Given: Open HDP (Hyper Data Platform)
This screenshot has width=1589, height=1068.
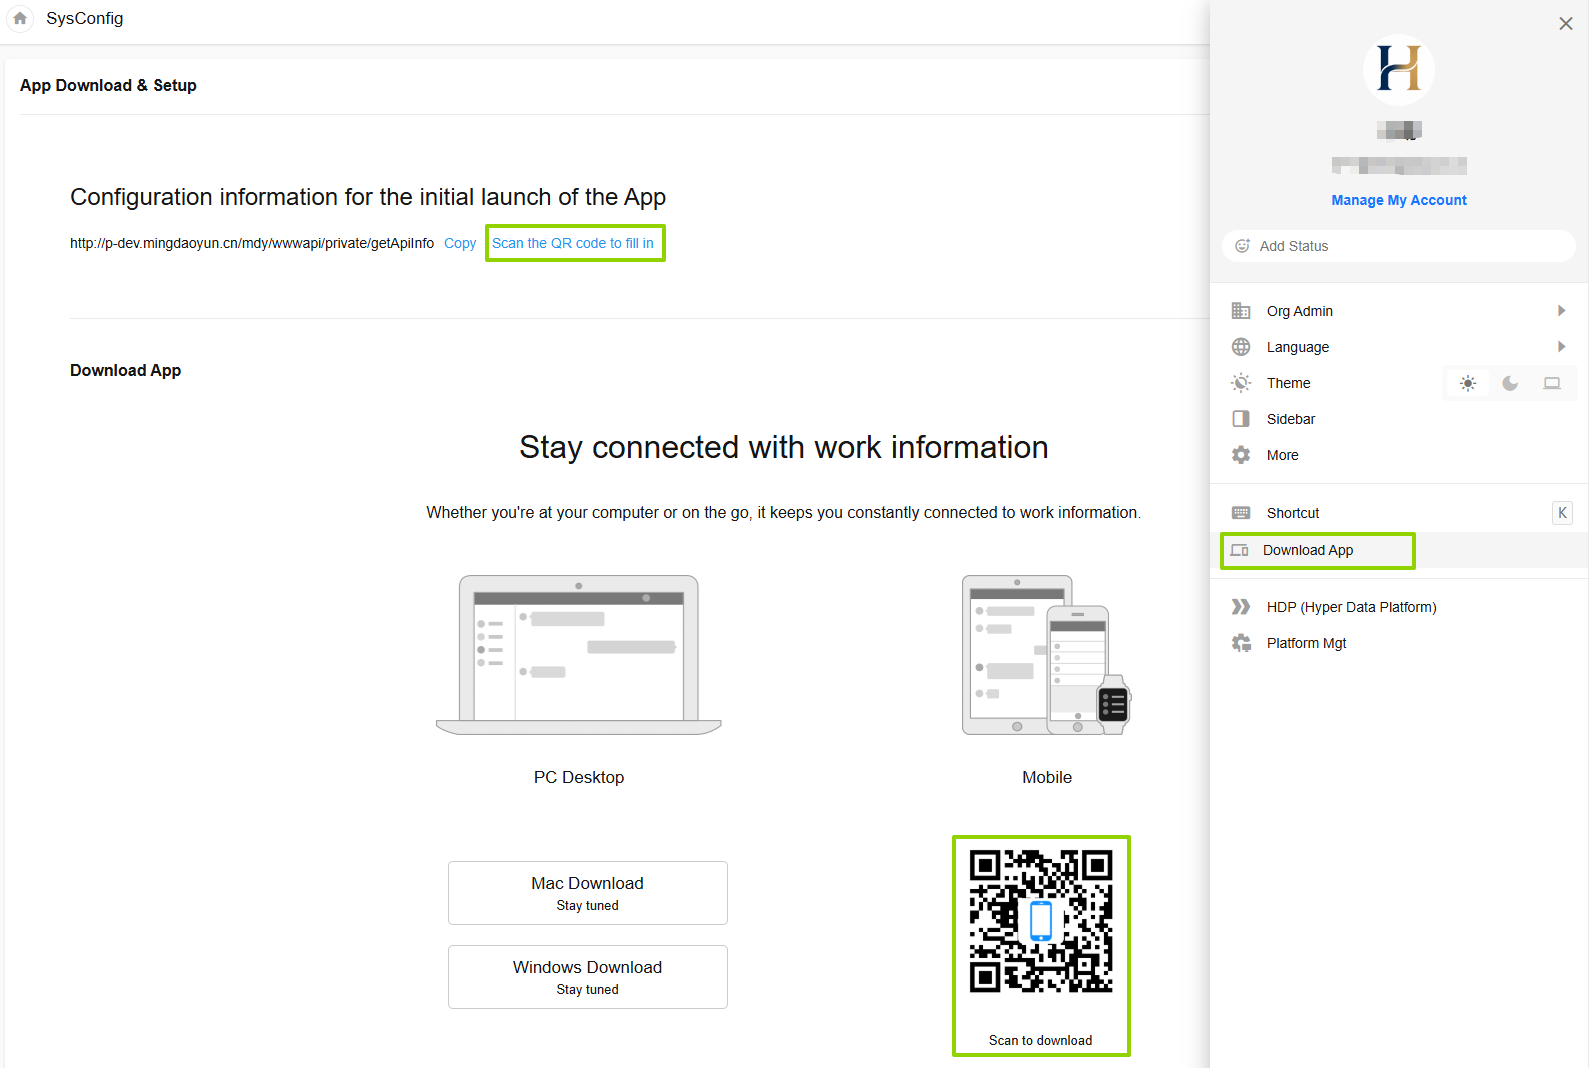Looking at the screenshot, I should pos(1399,607).
